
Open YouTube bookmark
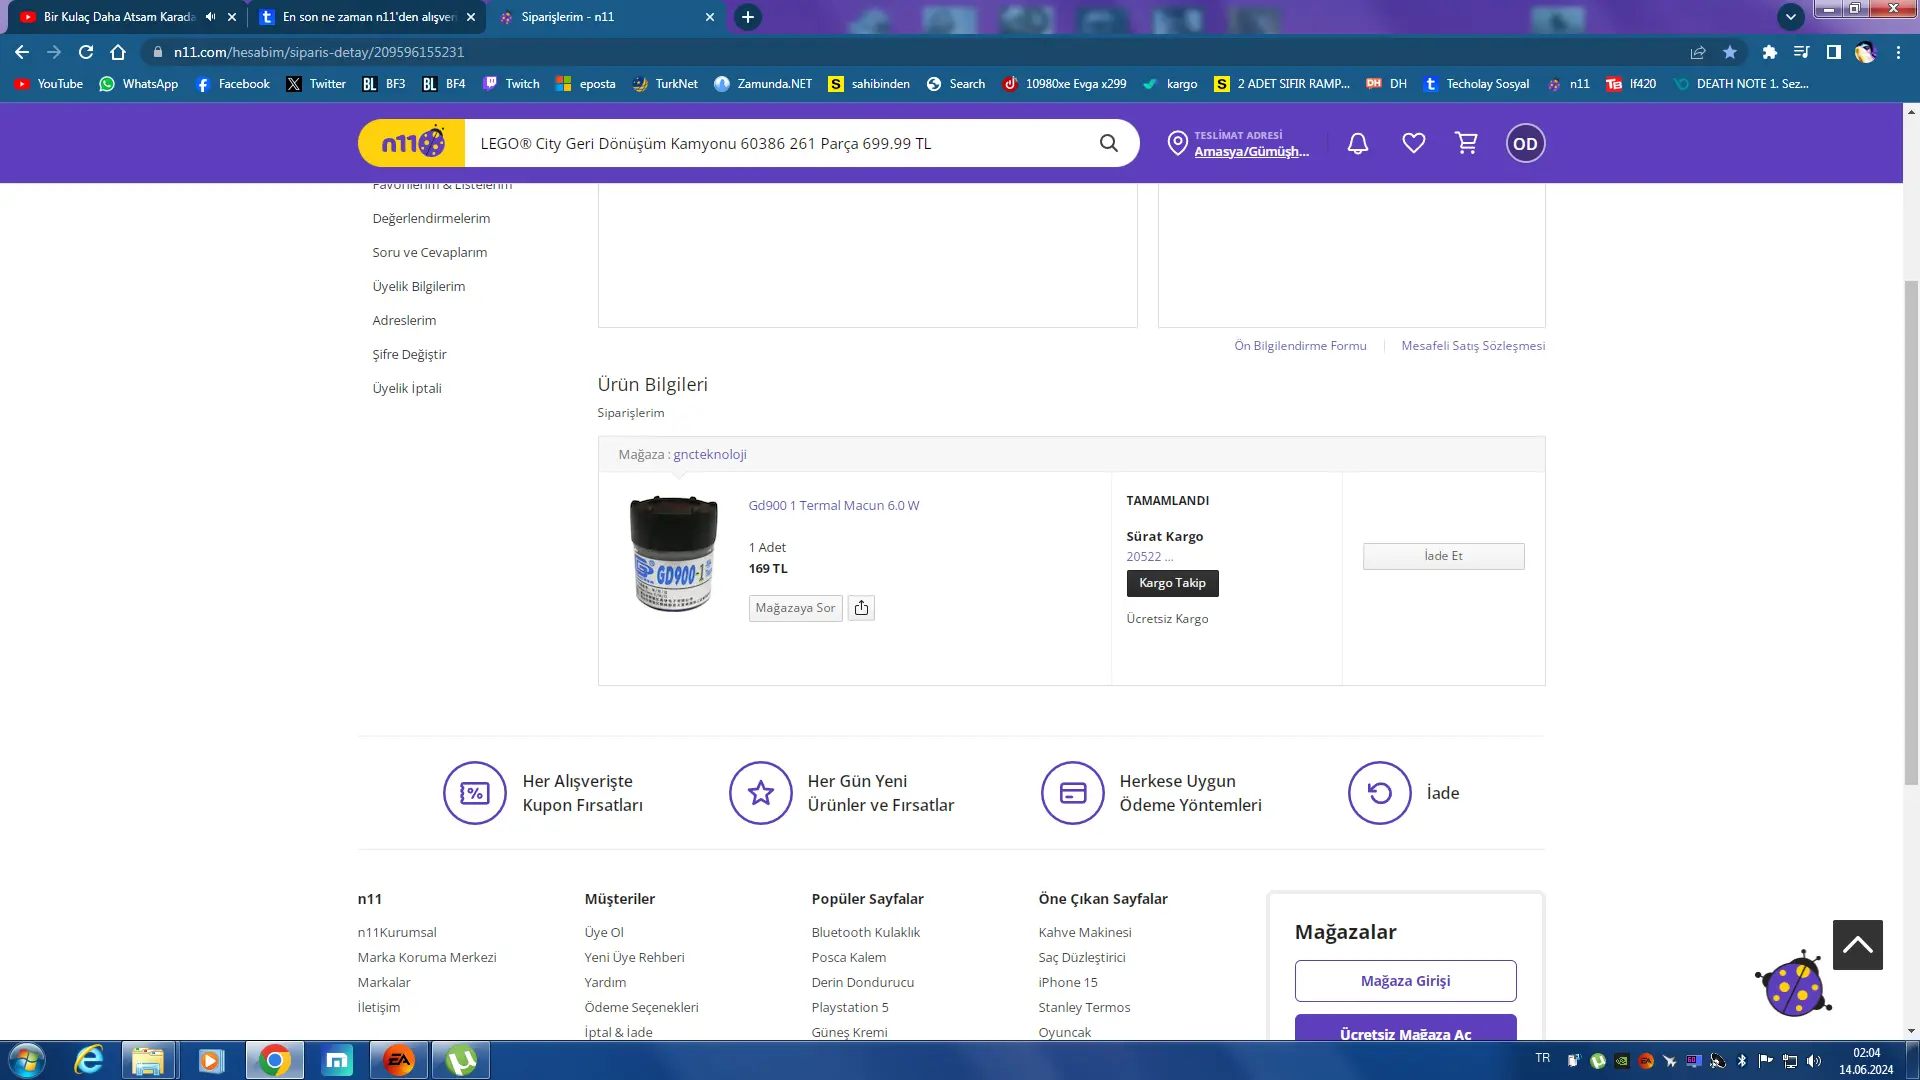coord(49,84)
